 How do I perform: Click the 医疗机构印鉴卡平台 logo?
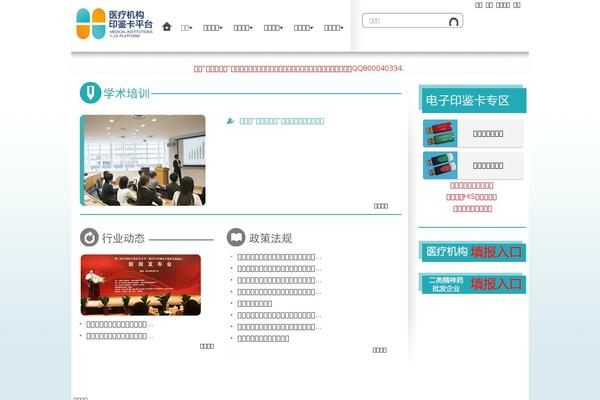[114, 24]
